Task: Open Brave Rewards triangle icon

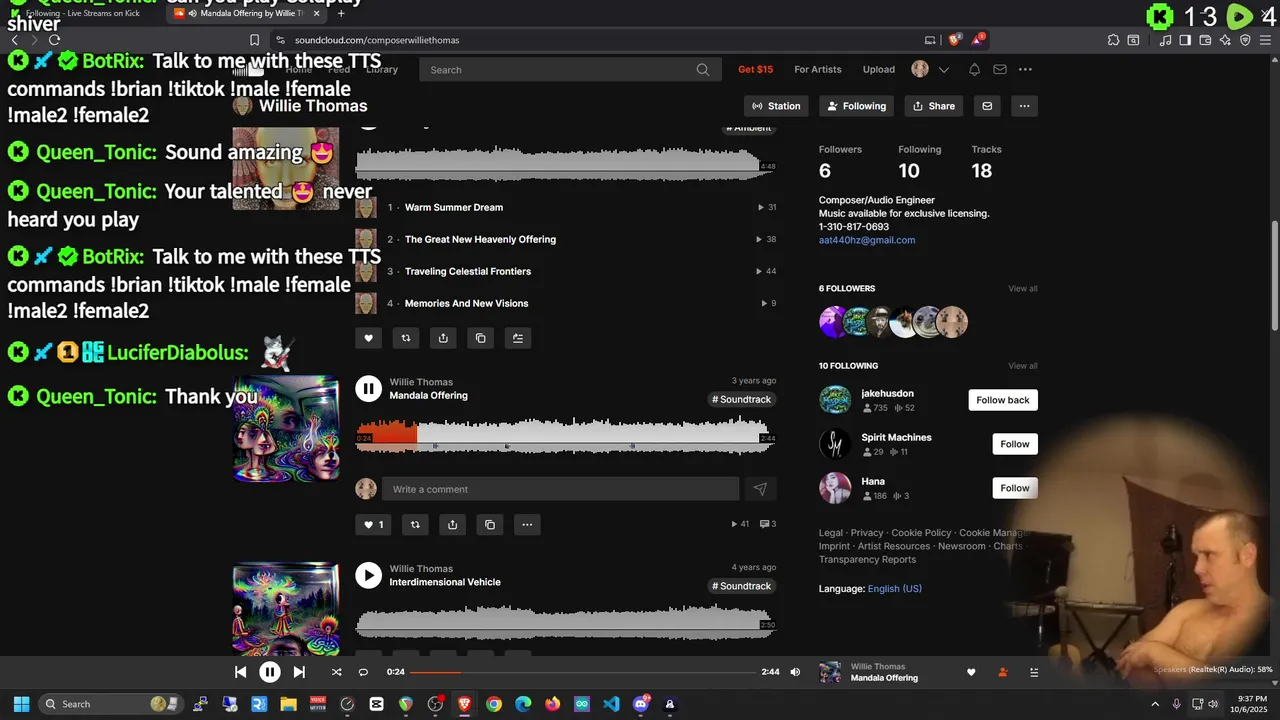Action: click(977, 40)
